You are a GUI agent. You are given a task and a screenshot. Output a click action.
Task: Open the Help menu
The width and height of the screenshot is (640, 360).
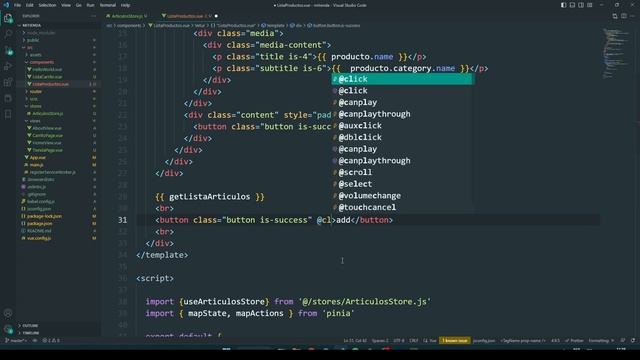pyautogui.click(x=125, y=5)
